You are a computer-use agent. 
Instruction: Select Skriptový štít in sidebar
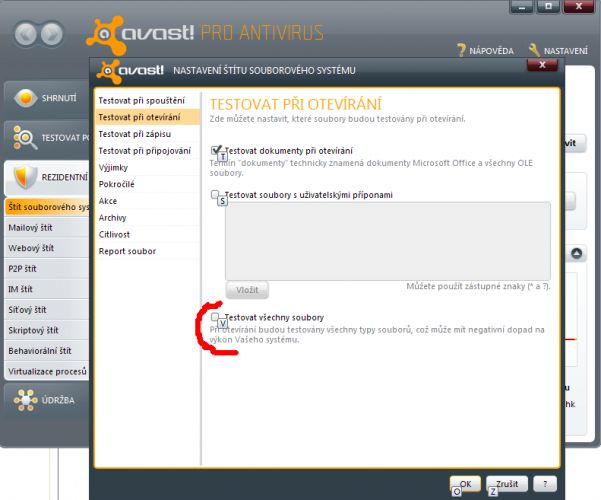tap(47, 330)
